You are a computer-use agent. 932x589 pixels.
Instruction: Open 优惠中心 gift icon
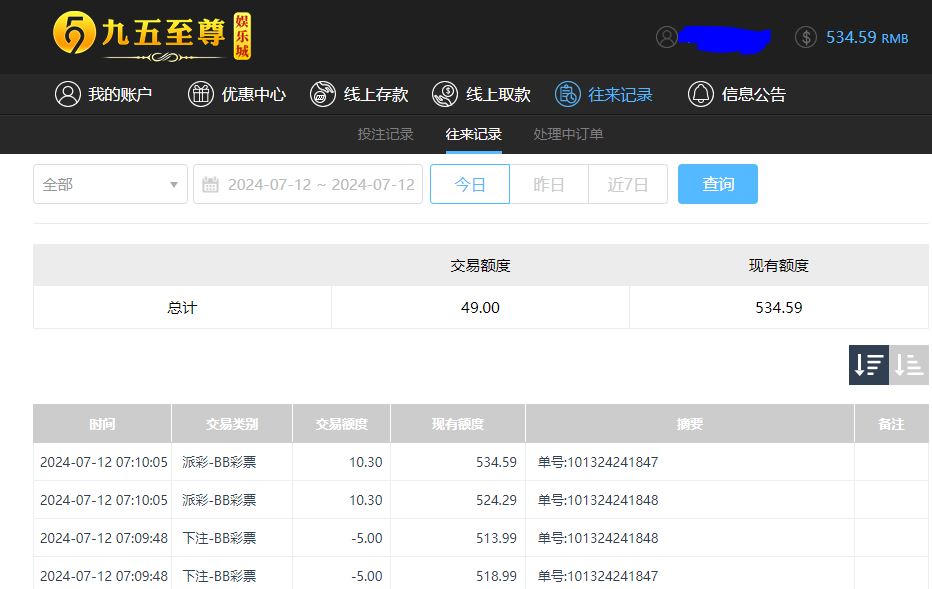click(x=201, y=94)
